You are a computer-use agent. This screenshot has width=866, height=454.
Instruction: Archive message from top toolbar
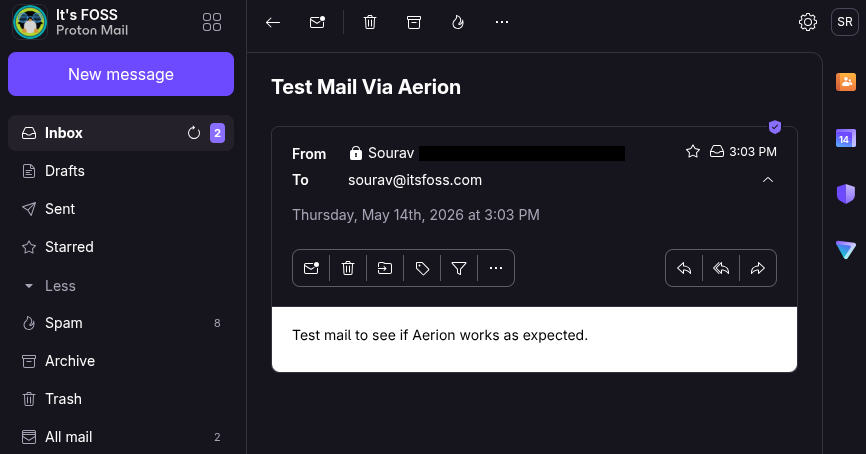coord(414,22)
